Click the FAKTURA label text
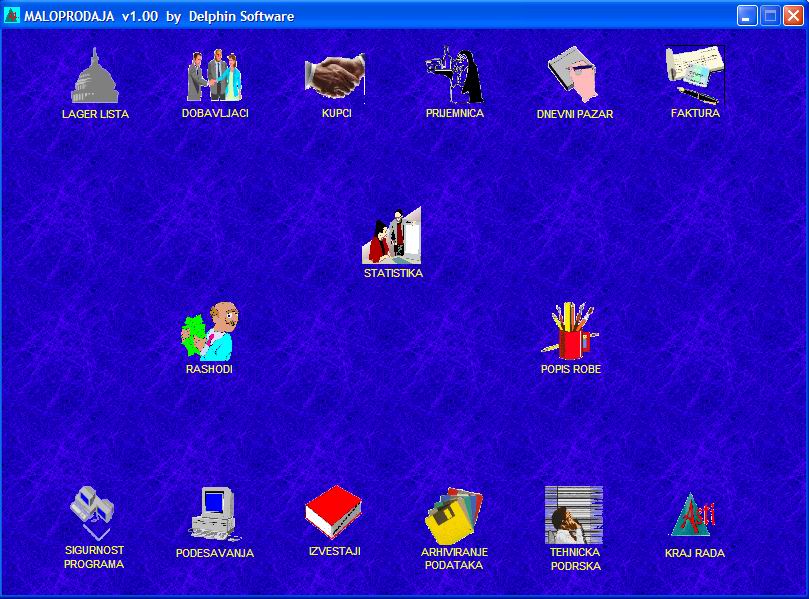809x599 pixels. [x=695, y=113]
